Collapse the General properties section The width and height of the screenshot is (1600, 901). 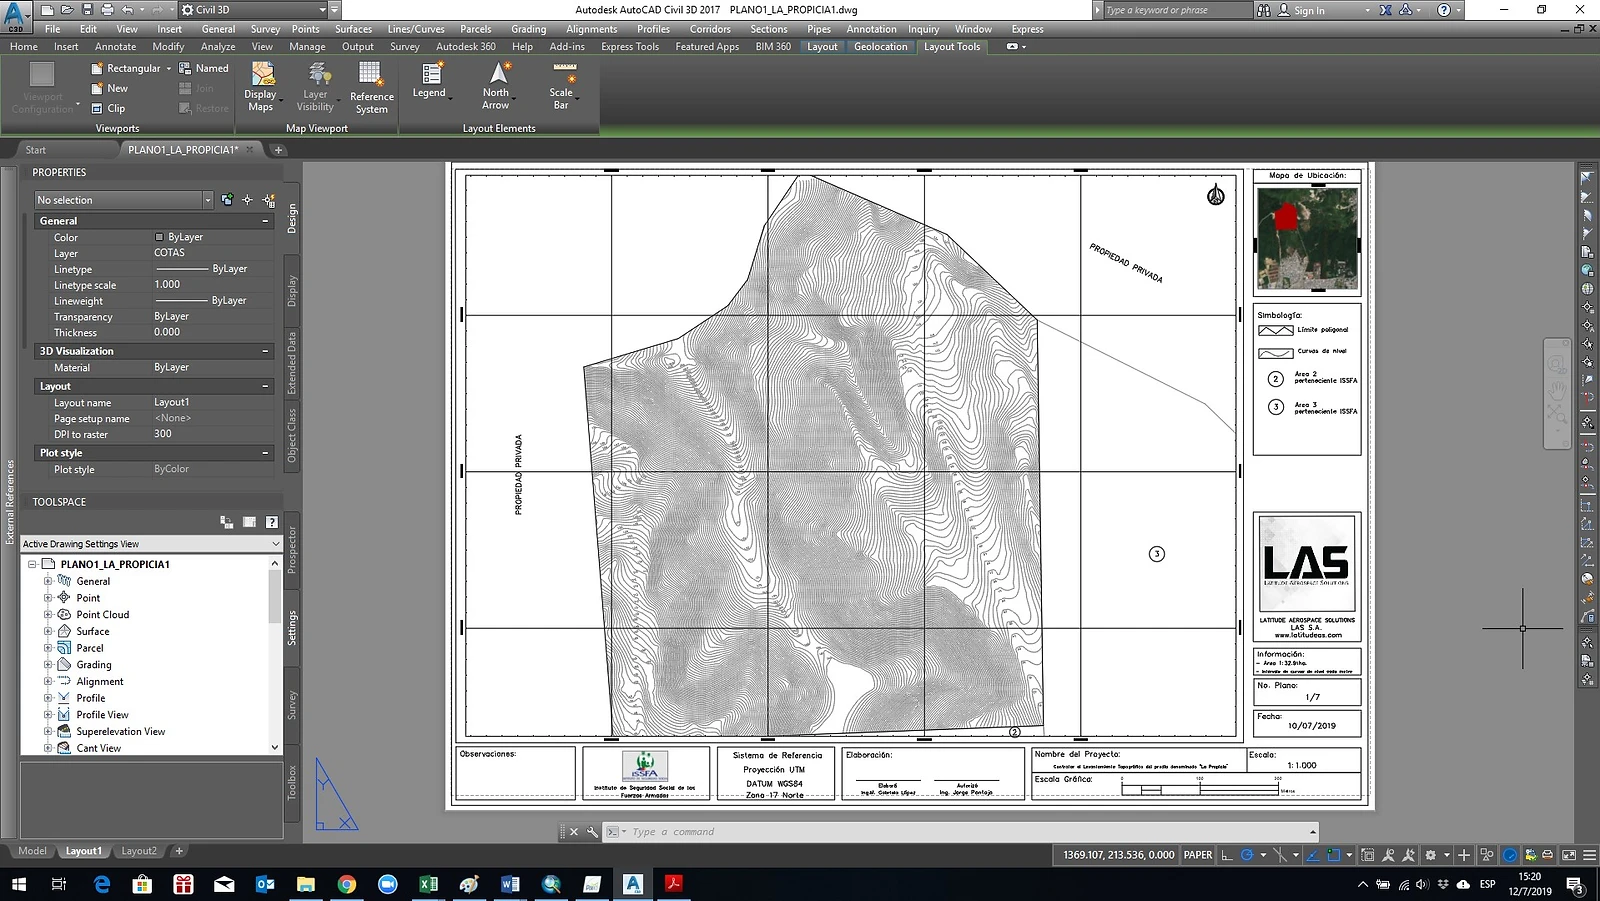265,221
